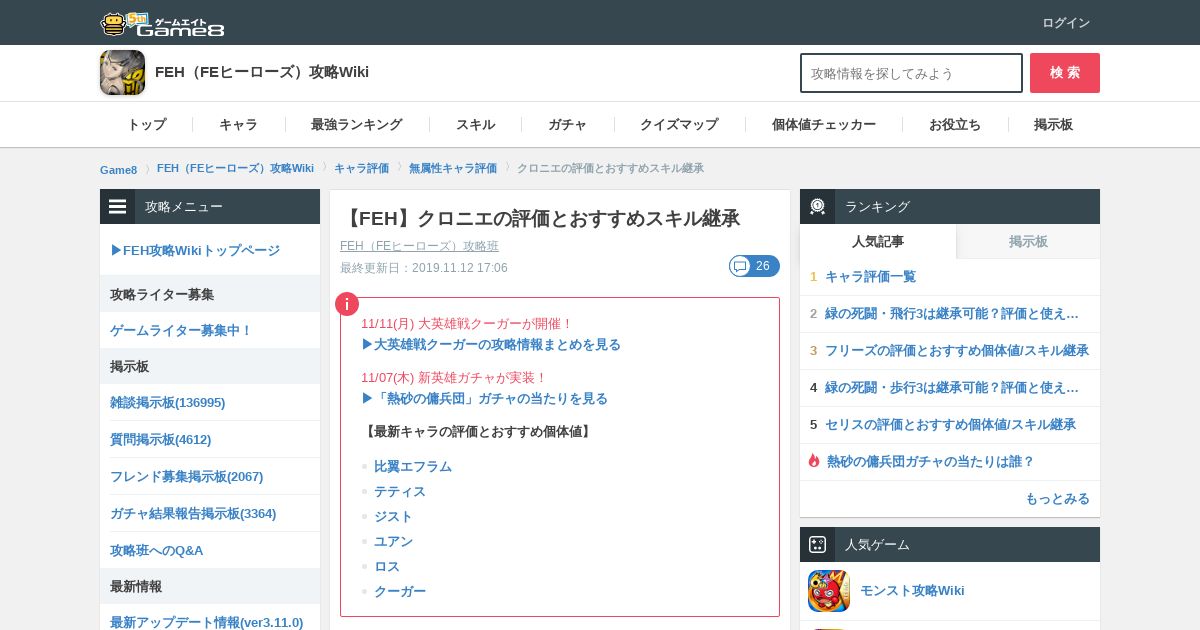Viewport: 1200px width, 630px height.
Task: Open the 掲示板 navigation item
Action: pos(1054,125)
